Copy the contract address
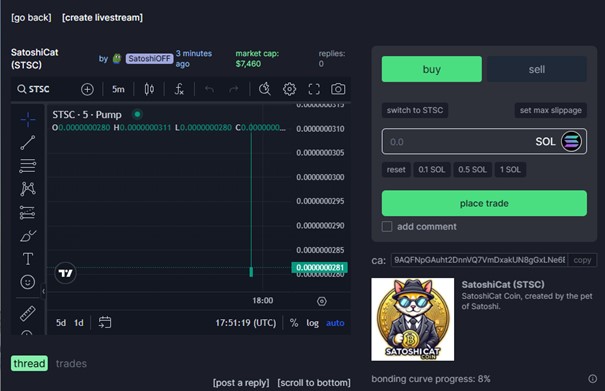This screenshot has height=391, width=605. coord(582,260)
